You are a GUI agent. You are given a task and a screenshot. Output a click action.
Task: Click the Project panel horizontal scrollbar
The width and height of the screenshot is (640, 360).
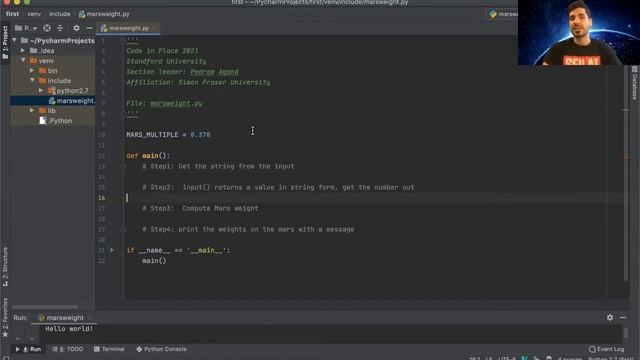tap(45, 307)
